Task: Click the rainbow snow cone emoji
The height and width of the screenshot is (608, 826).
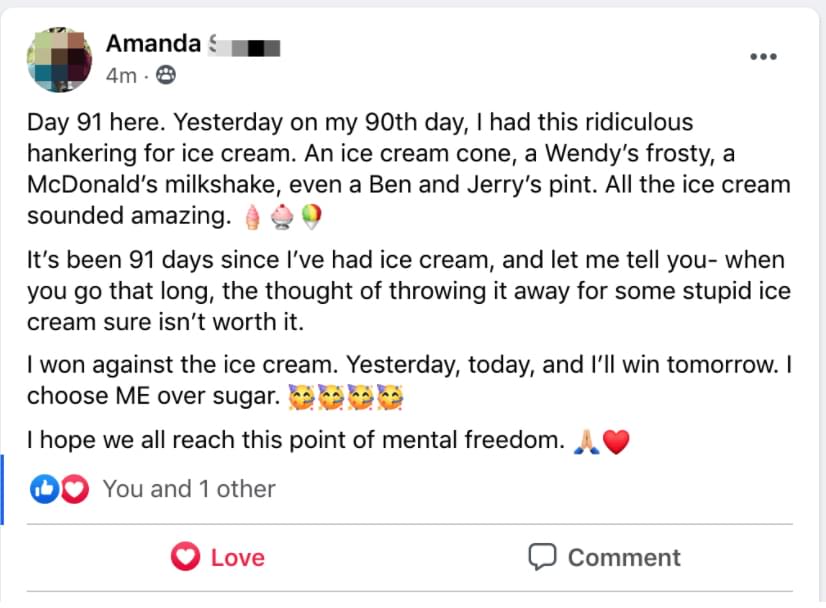Action: pos(313,216)
